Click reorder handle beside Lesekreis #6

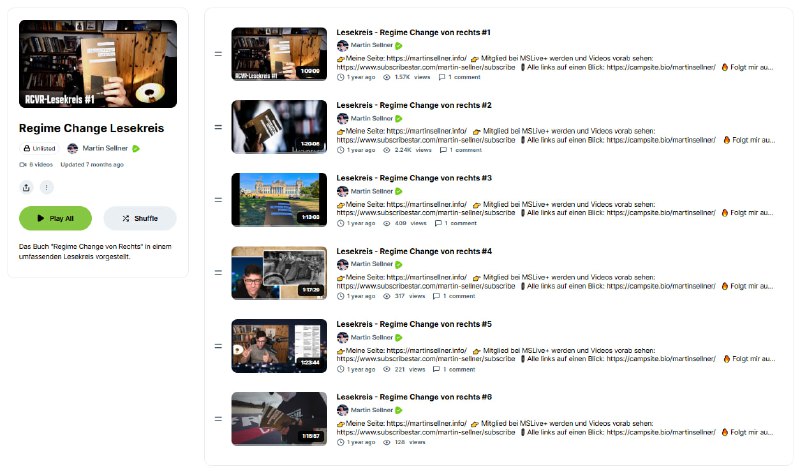point(218,419)
